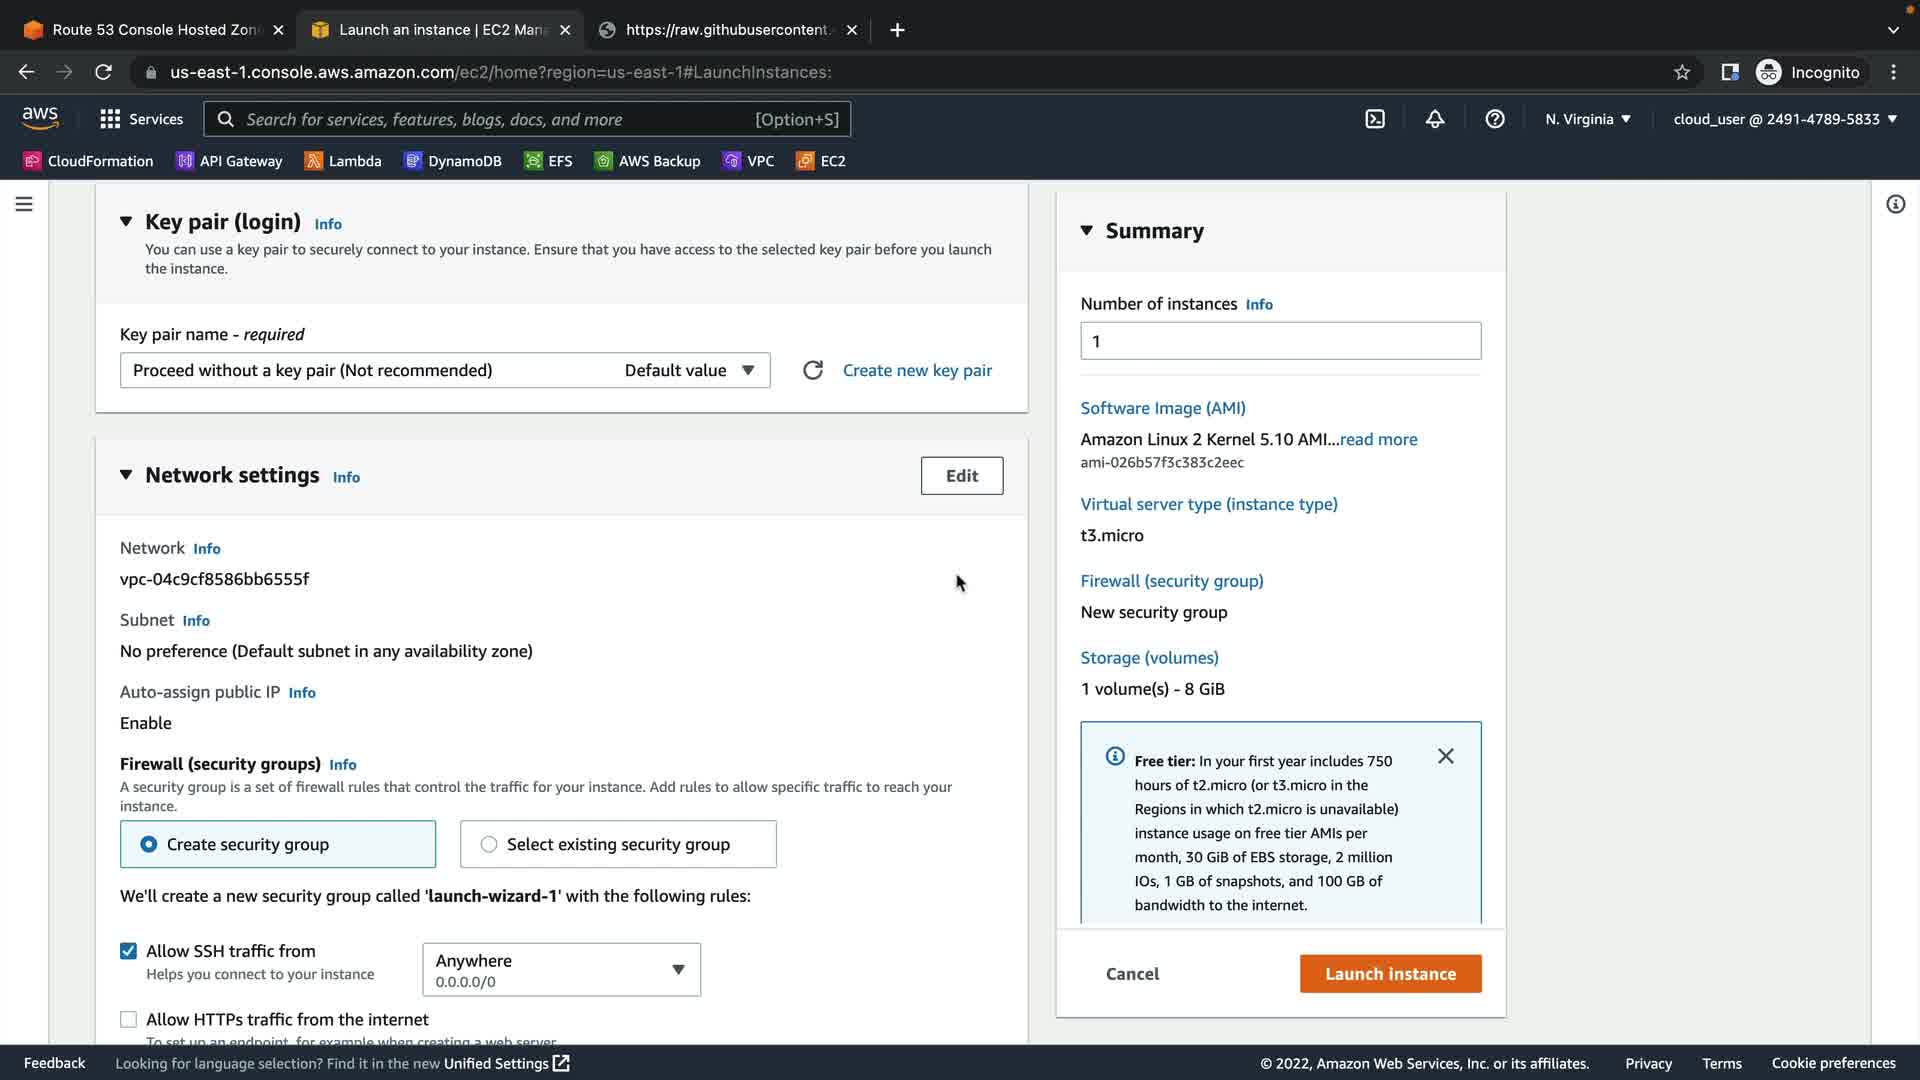This screenshot has height=1080, width=1920.
Task: Uncheck Allow SSH traffic from checkbox
Action: (128, 951)
